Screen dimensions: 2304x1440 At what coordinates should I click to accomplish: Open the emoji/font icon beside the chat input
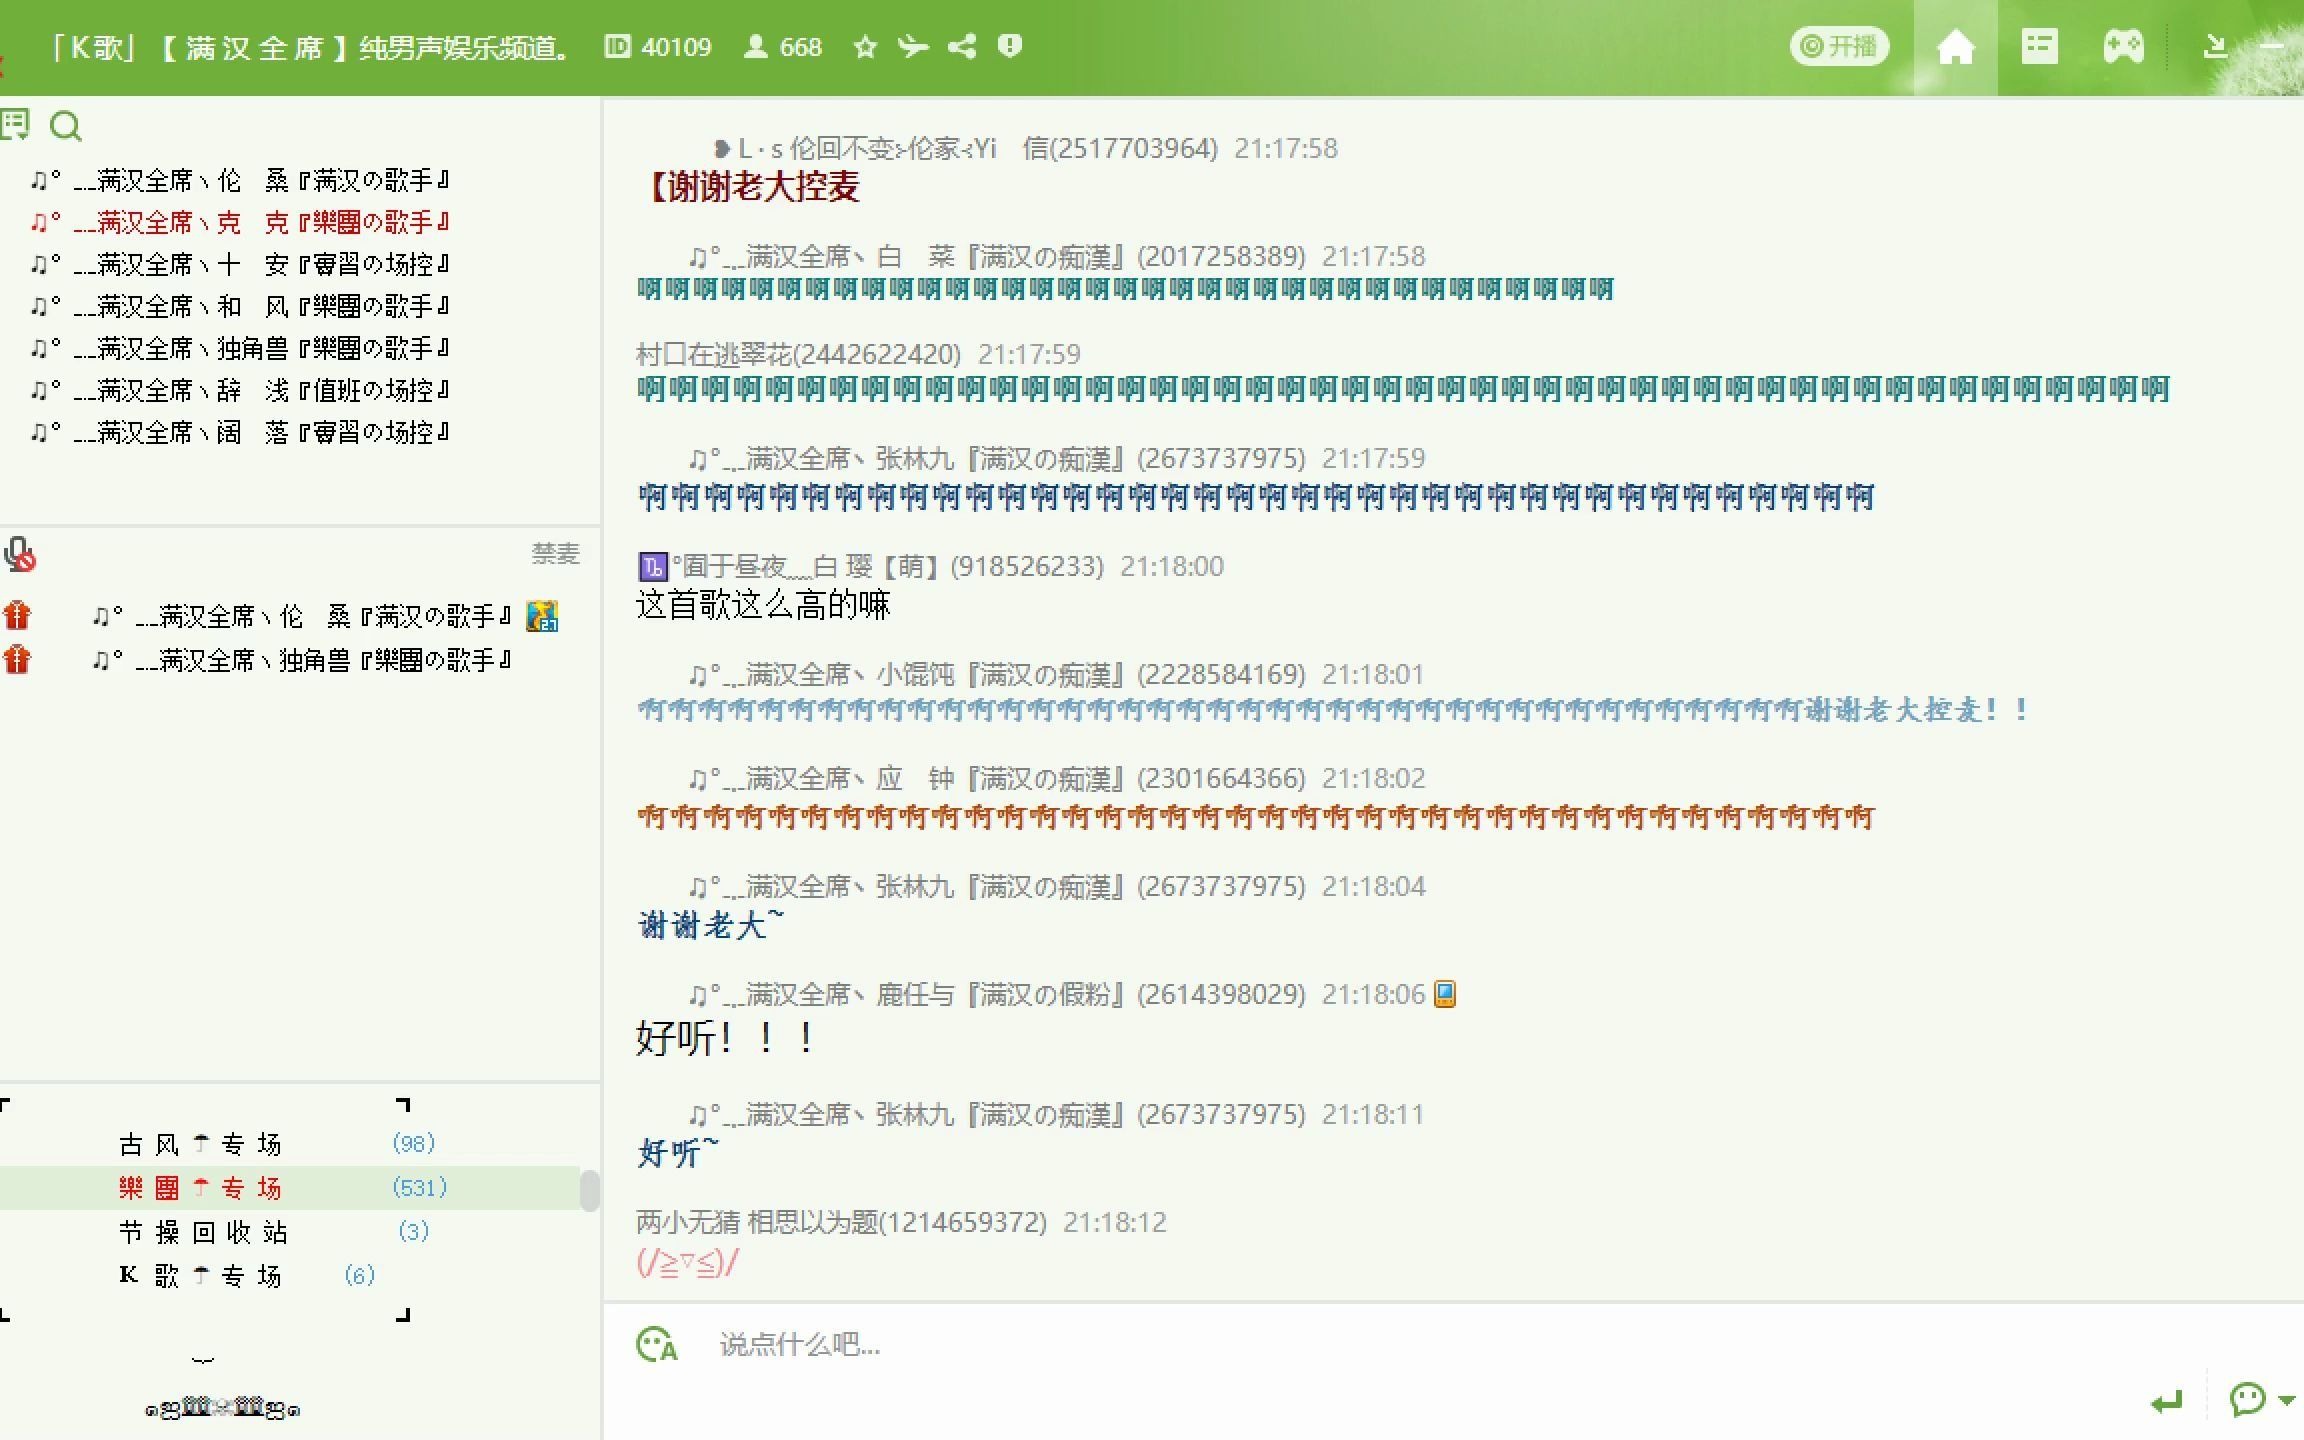pos(657,1345)
